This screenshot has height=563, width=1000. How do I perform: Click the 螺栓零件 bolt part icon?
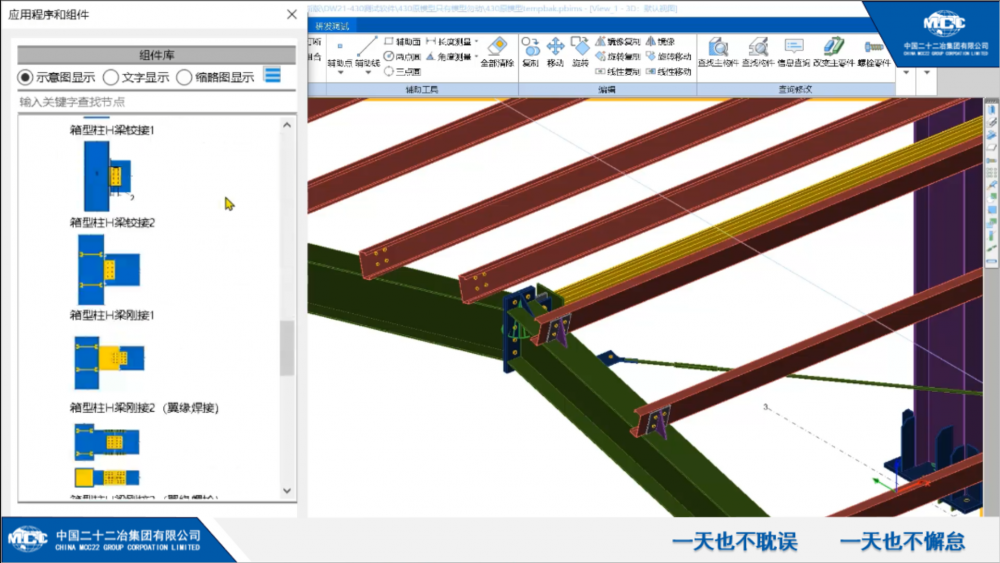tap(873, 47)
